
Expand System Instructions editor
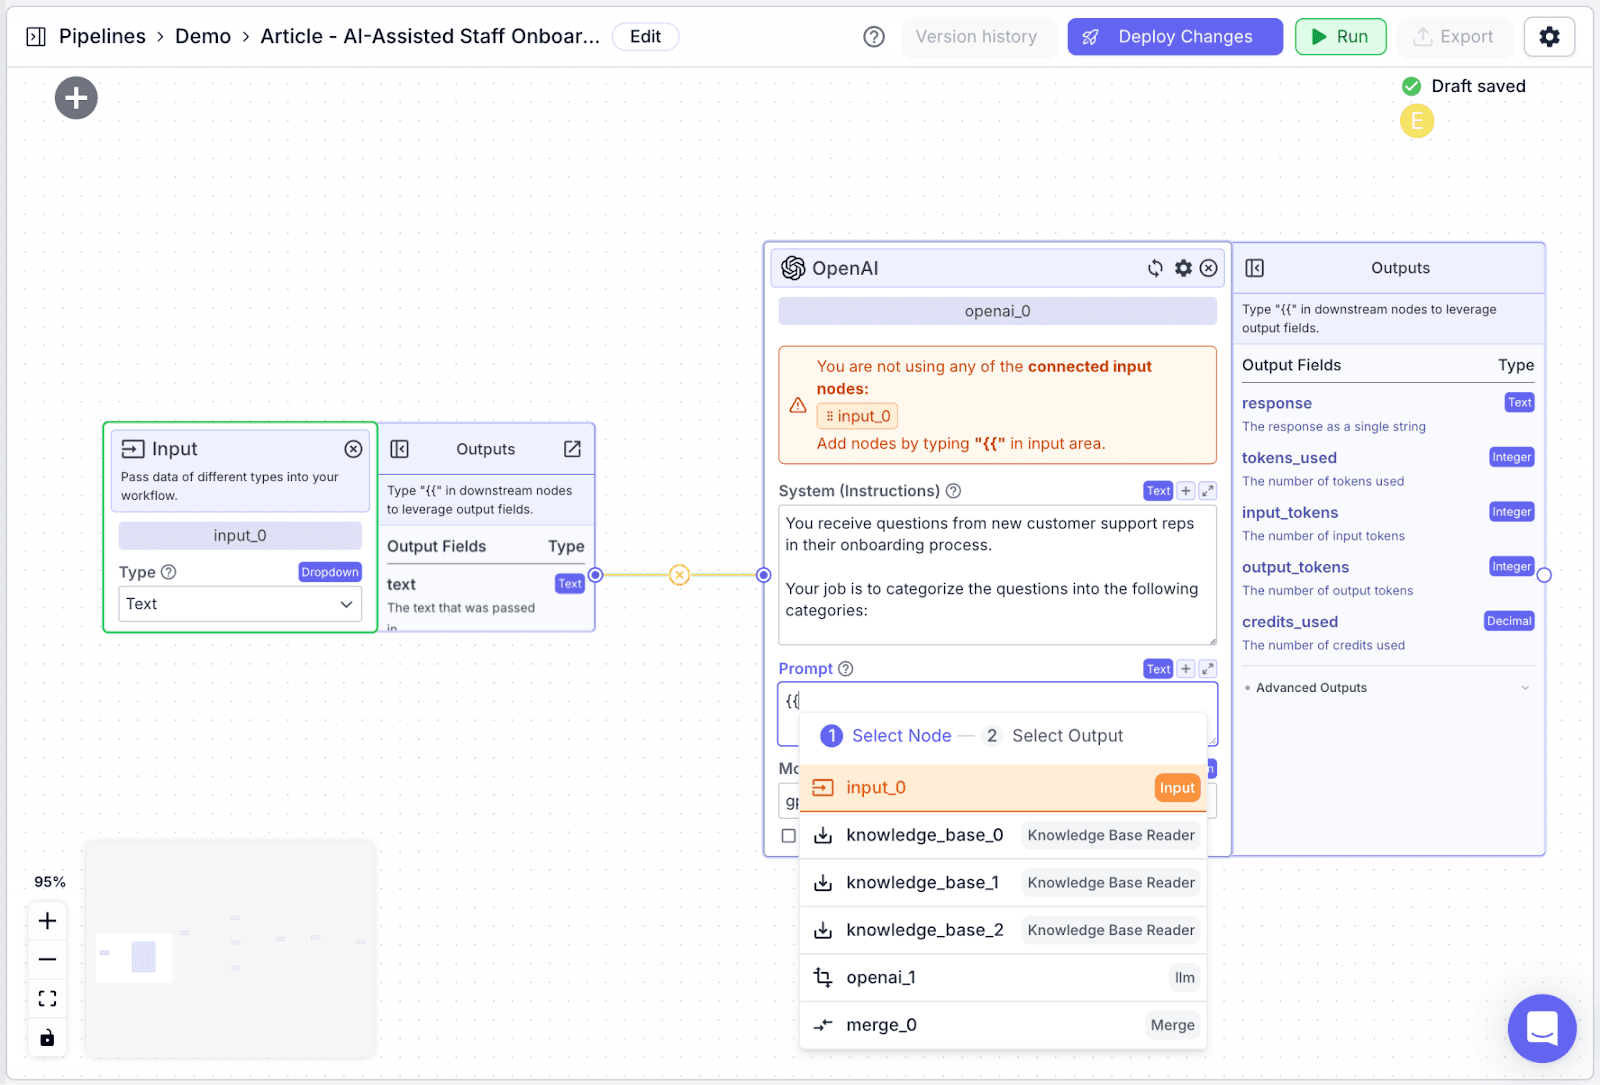[x=1208, y=491]
